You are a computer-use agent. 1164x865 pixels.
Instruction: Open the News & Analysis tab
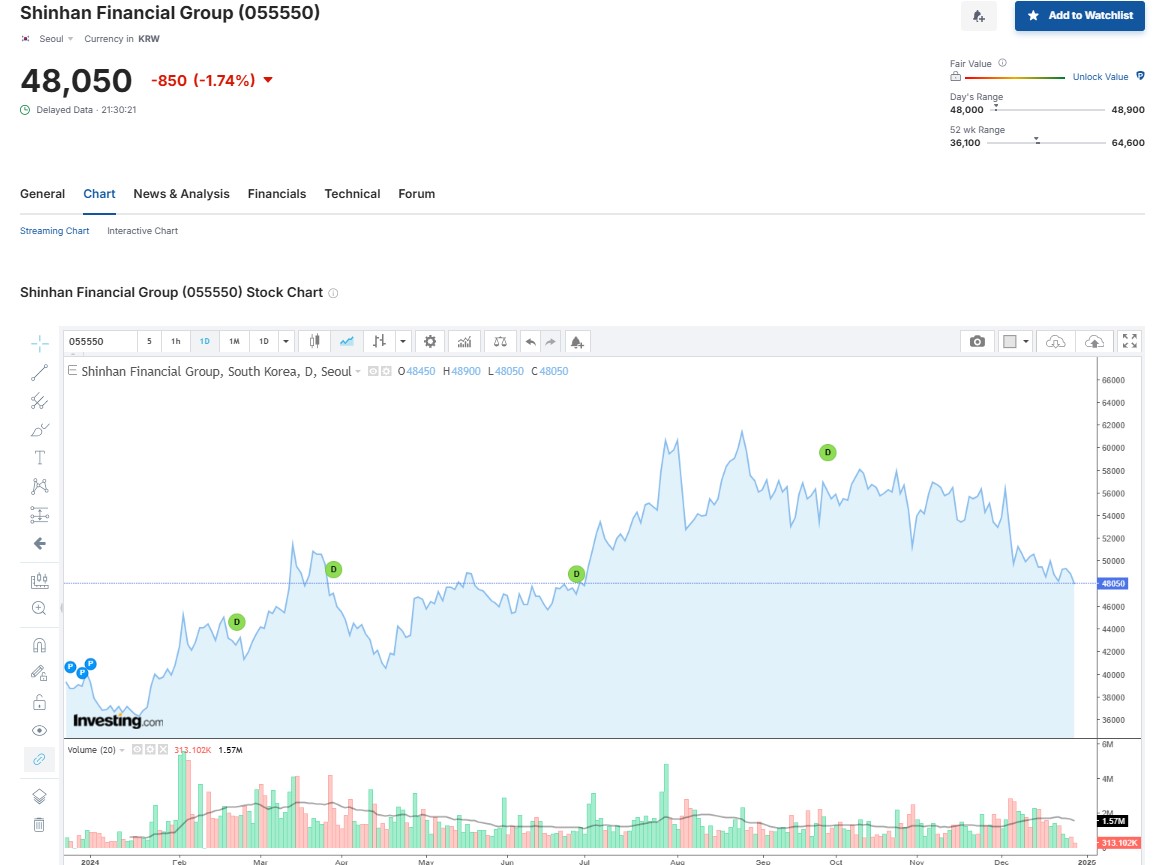tap(181, 194)
